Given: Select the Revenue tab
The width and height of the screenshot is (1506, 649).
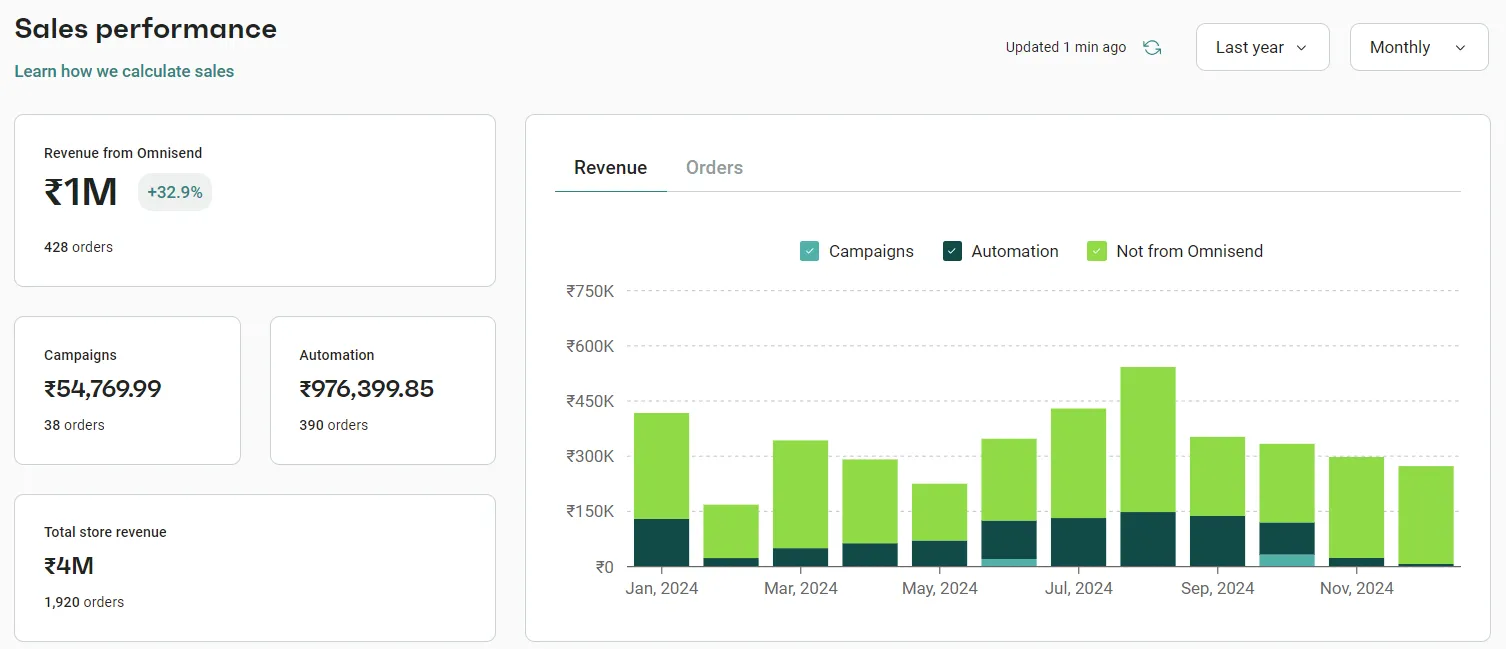Looking at the screenshot, I should click(x=610, y=168).
